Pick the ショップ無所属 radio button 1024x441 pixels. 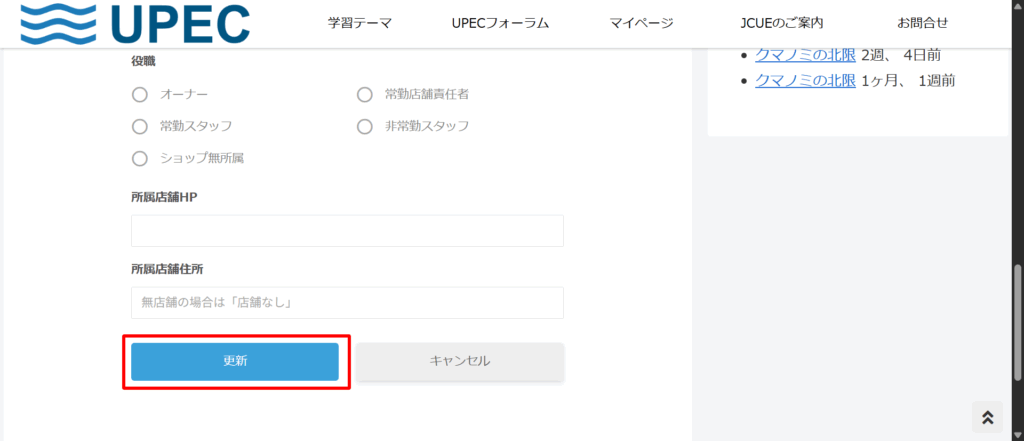pyautogui.click(x=140, y=158)
